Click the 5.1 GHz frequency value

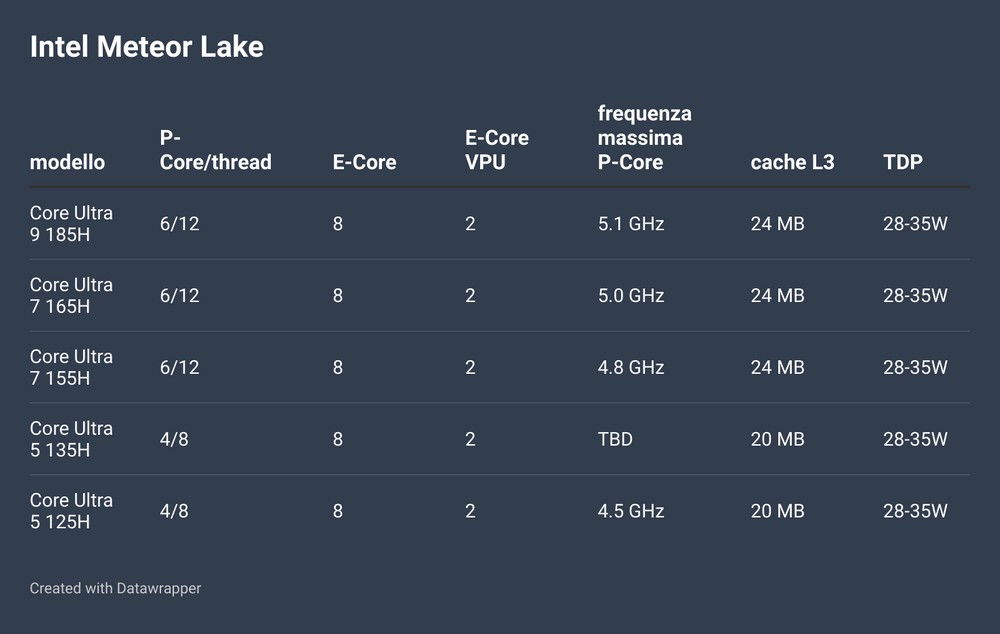tap(631, 224)
